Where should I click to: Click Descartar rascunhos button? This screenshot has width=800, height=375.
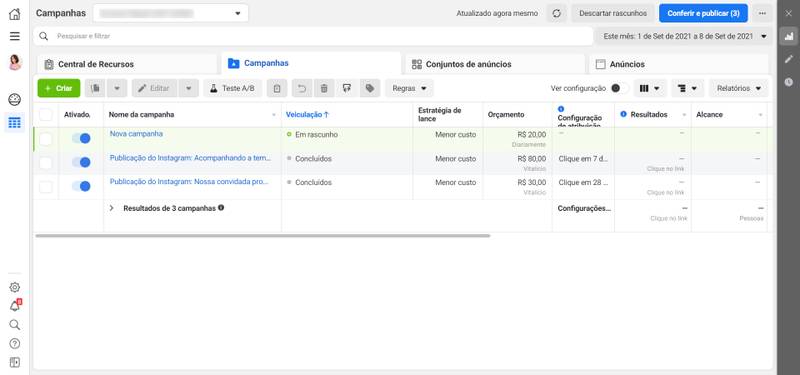tap(613, 13)
